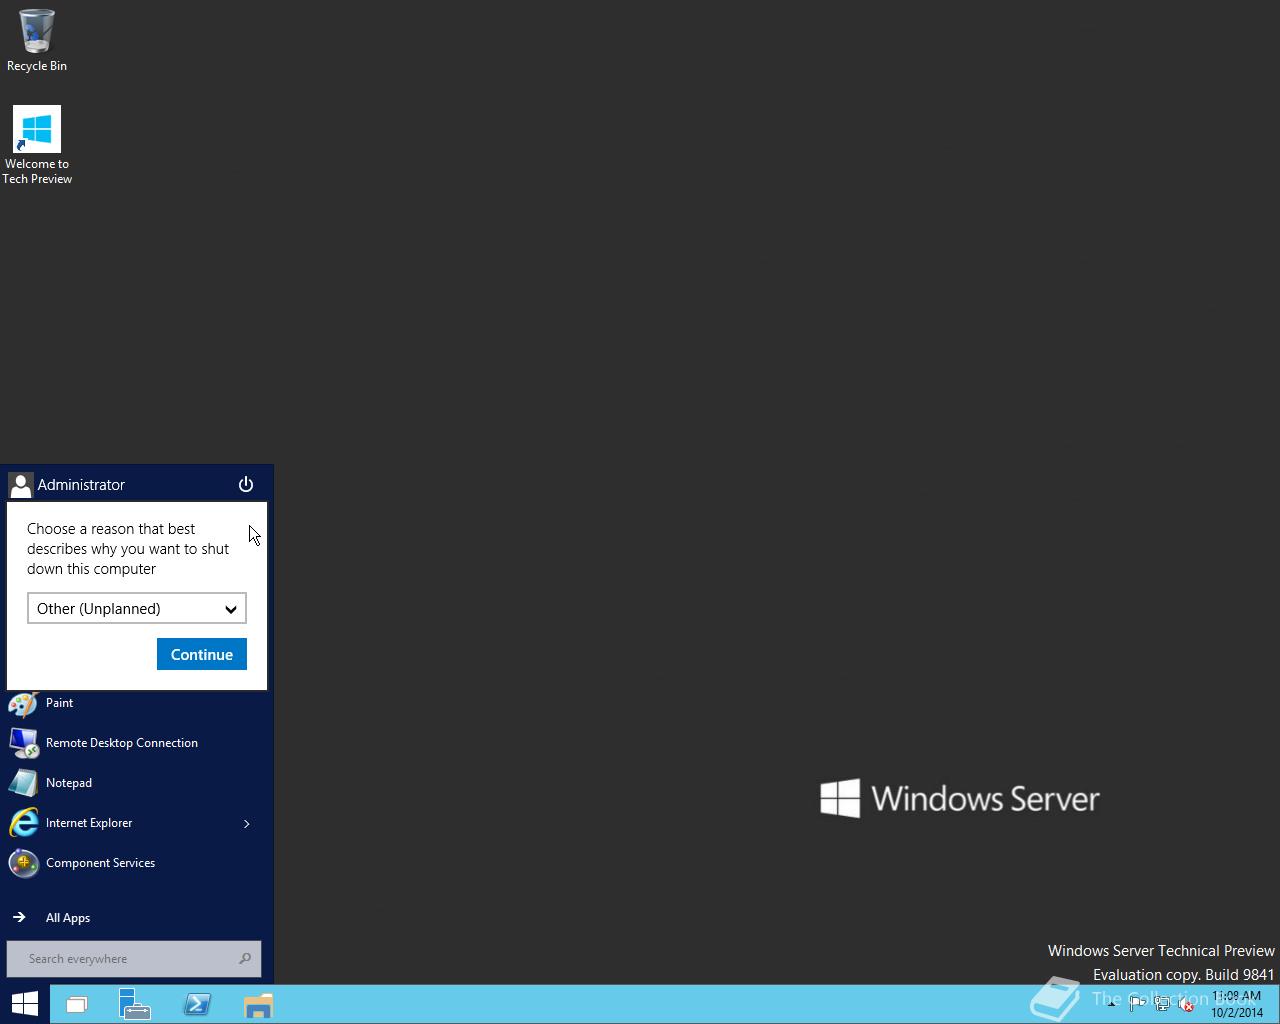Launch PowerShell from taskbar
Viewport: 1280px width, 1024px height.
(196, 1004)
